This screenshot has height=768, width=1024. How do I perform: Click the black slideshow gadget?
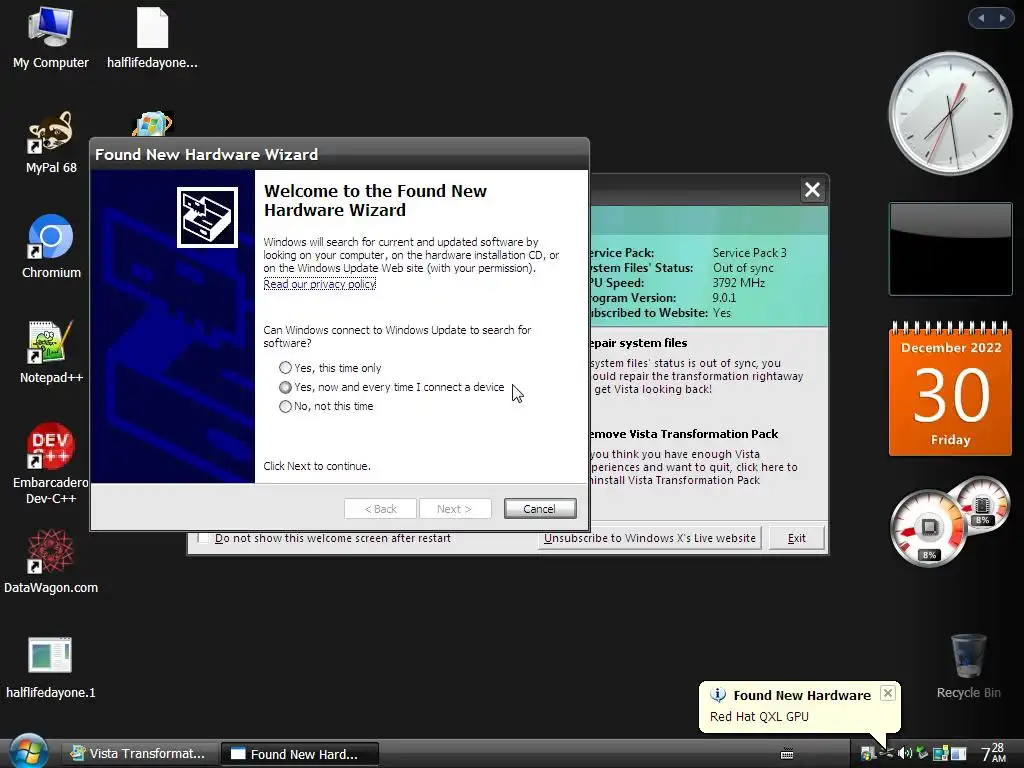click(x=950, y=249)
